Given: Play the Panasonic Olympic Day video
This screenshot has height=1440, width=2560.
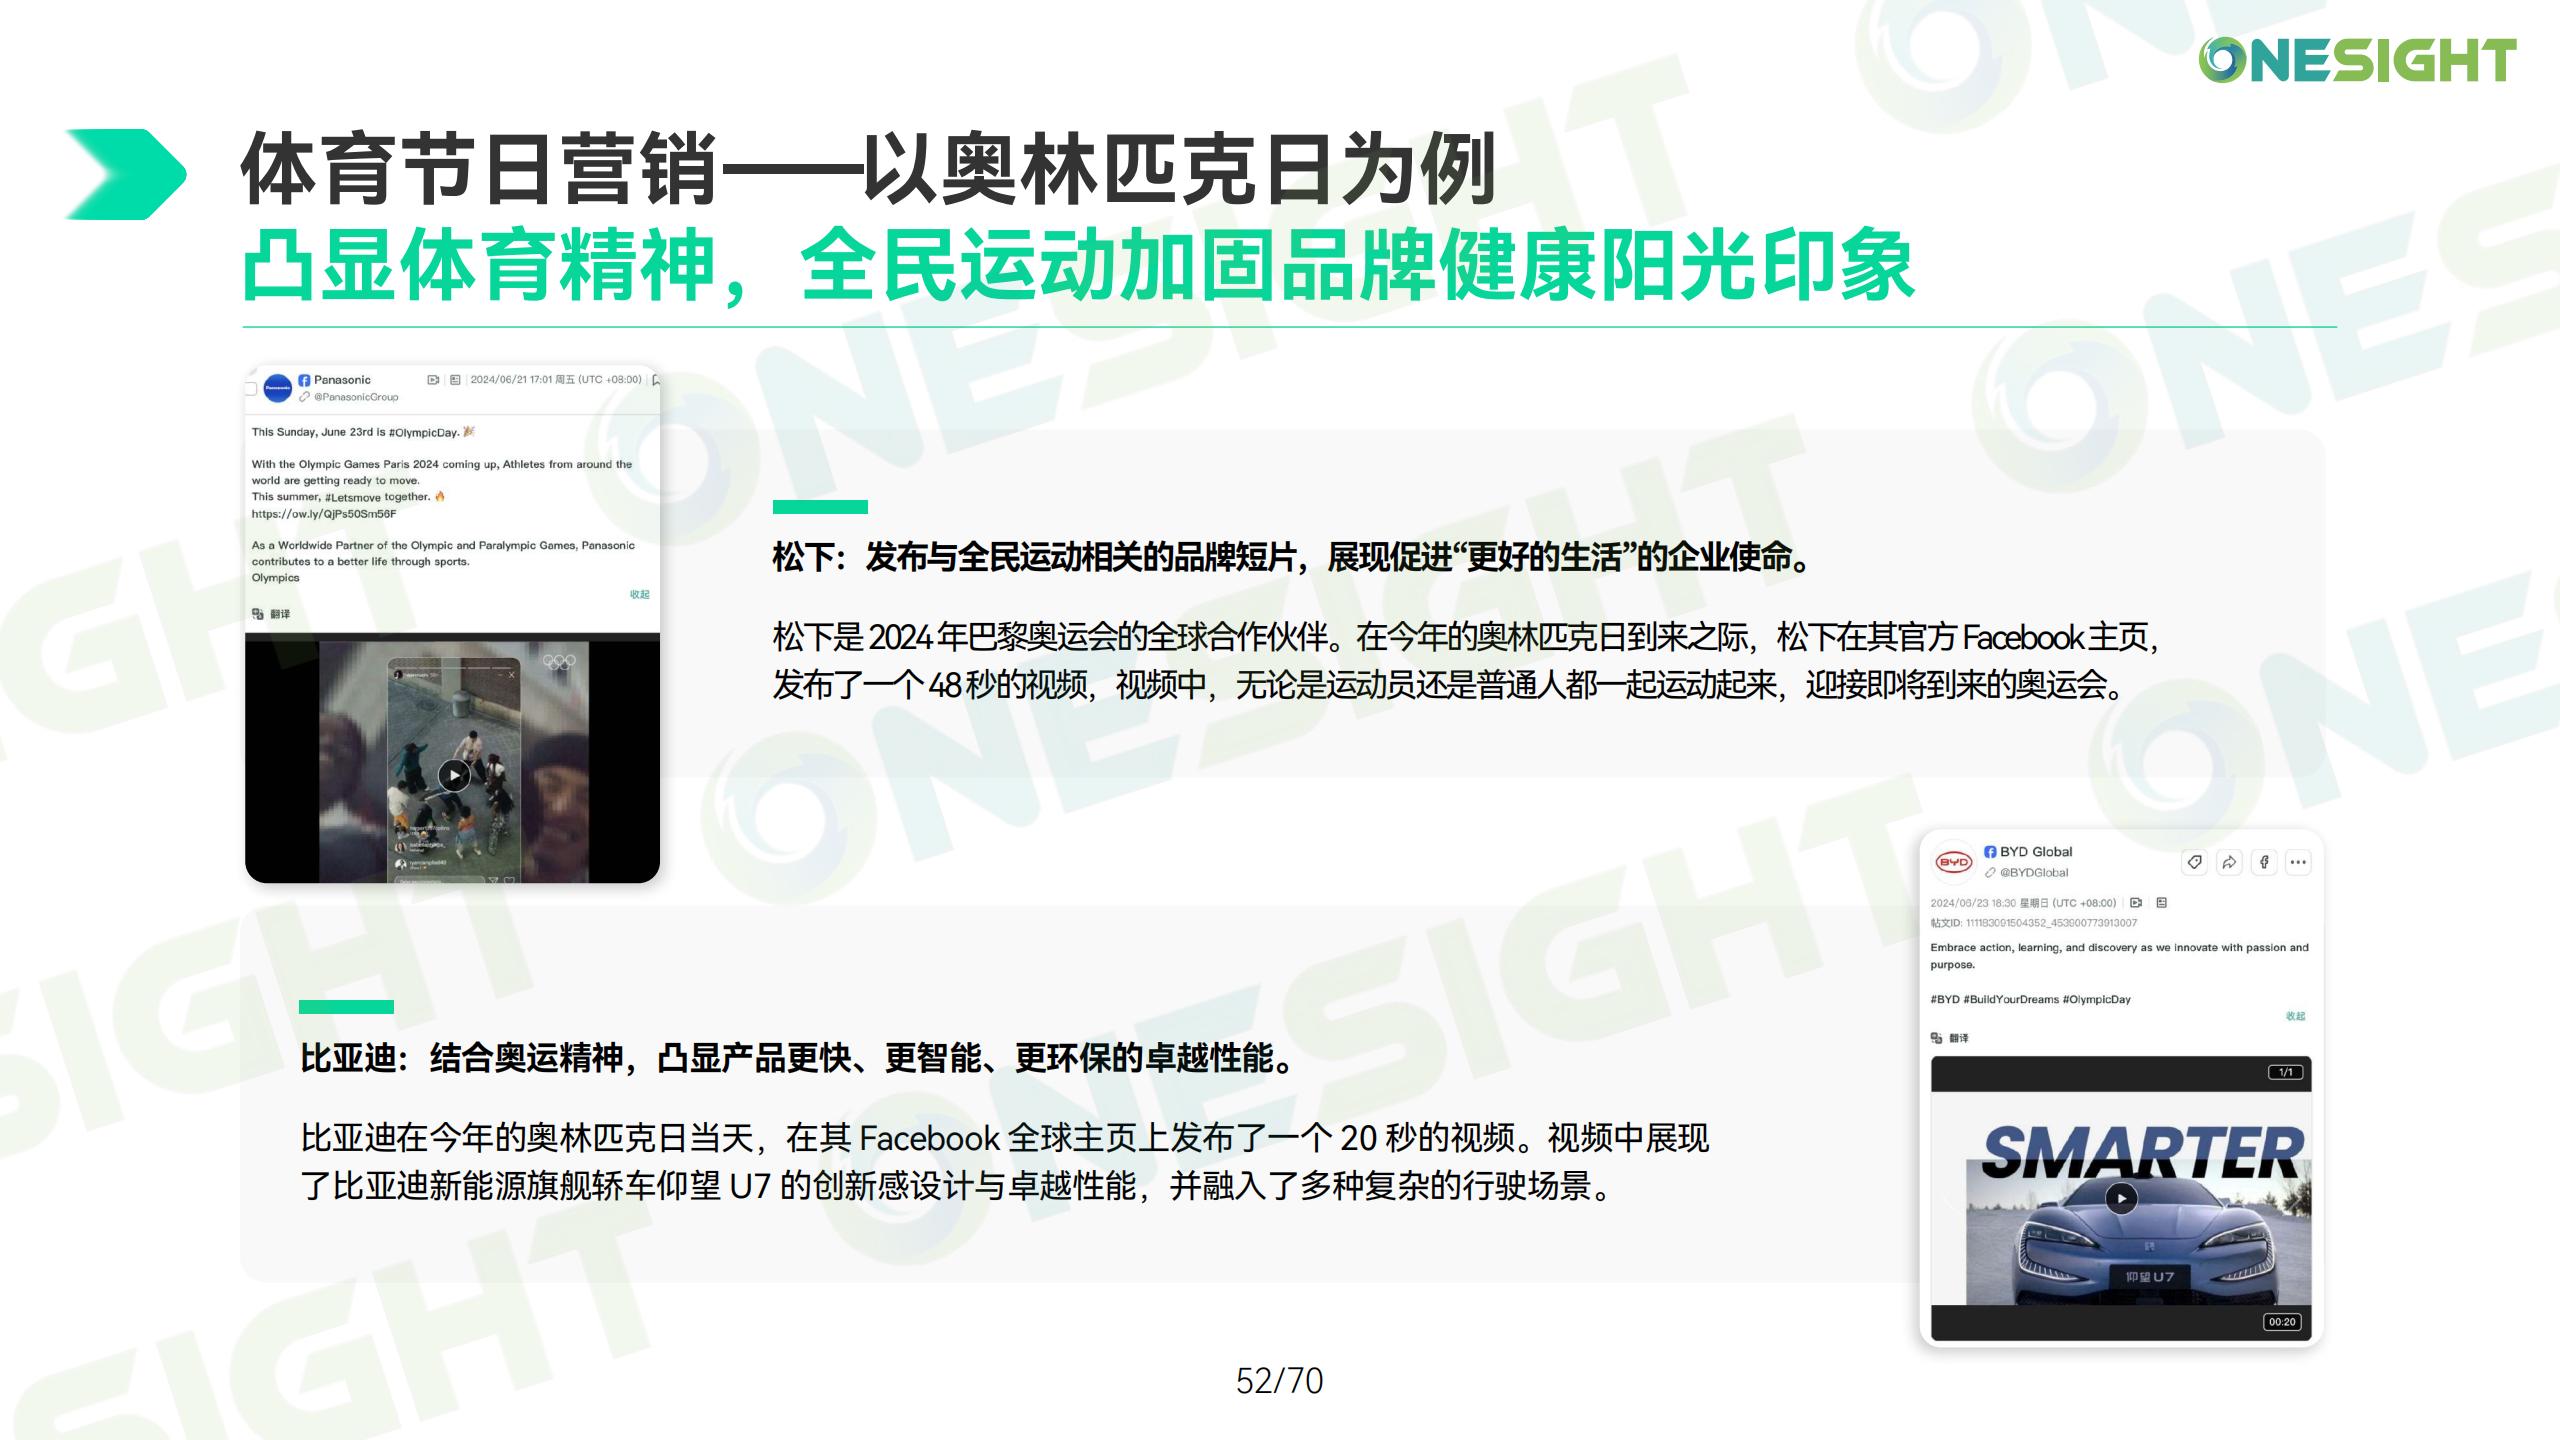Looking at the screenshot, I should point(454,775).
